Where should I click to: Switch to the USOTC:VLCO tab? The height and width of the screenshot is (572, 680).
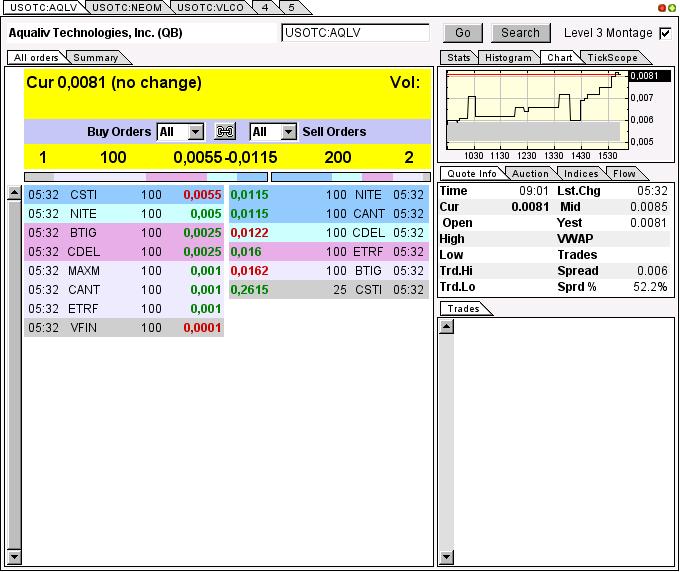[210, 7]
